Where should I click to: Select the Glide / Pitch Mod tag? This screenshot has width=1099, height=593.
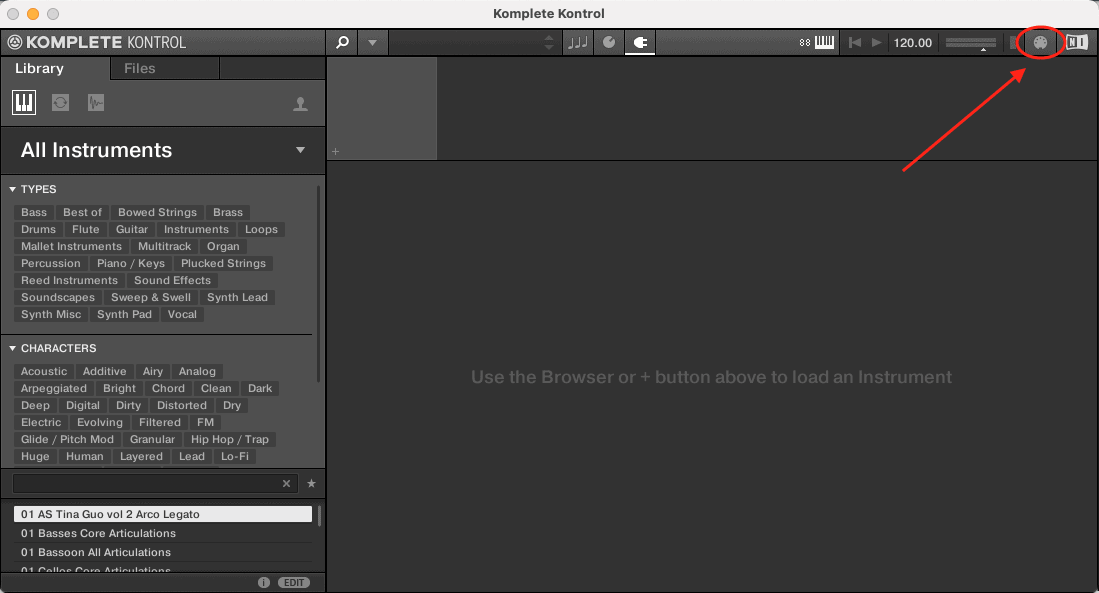pyautogui.click(x=67, y=439)
